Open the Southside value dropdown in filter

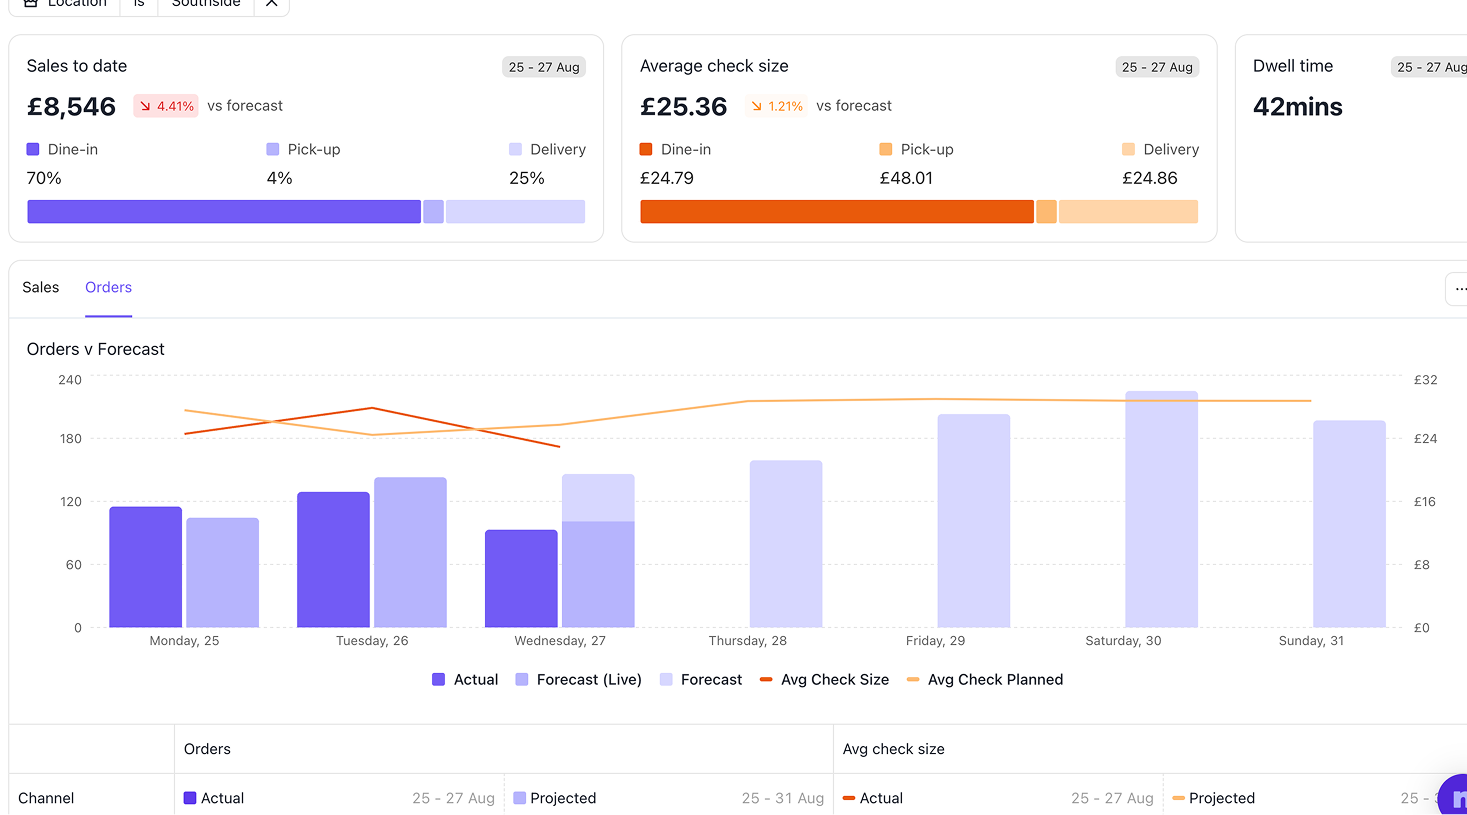(x=206, y=4)
